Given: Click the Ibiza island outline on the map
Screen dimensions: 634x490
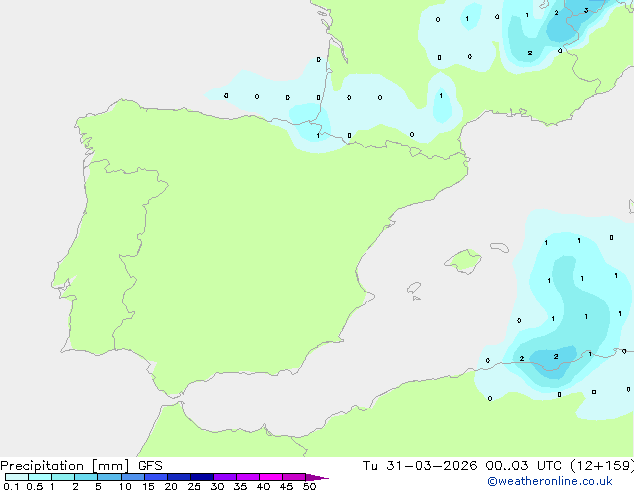Looking at the screenshot, I should tap(414, 288).
